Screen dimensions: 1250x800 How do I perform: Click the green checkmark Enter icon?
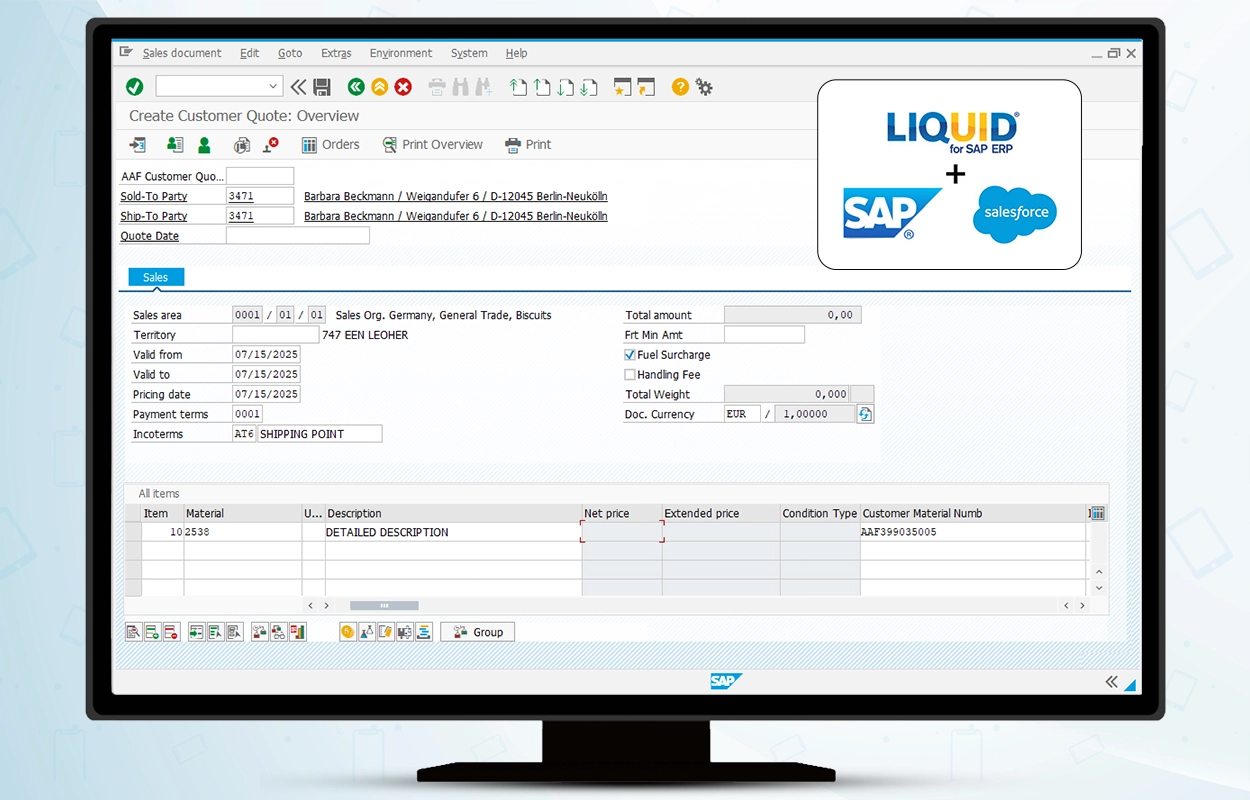tap(135, 87)
